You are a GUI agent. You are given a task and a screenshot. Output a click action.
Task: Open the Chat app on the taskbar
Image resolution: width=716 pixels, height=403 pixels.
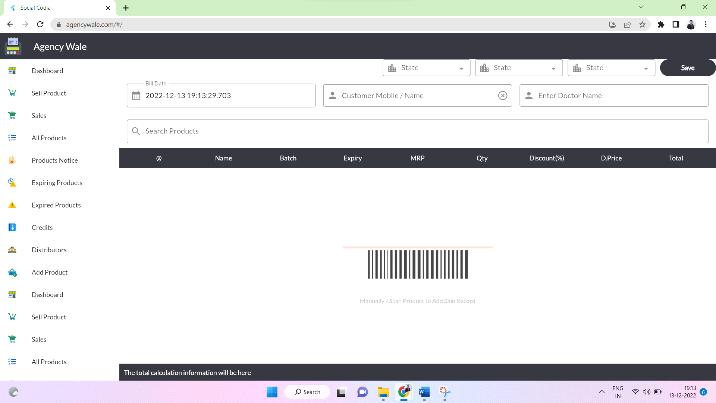click(x=363, y=392)
